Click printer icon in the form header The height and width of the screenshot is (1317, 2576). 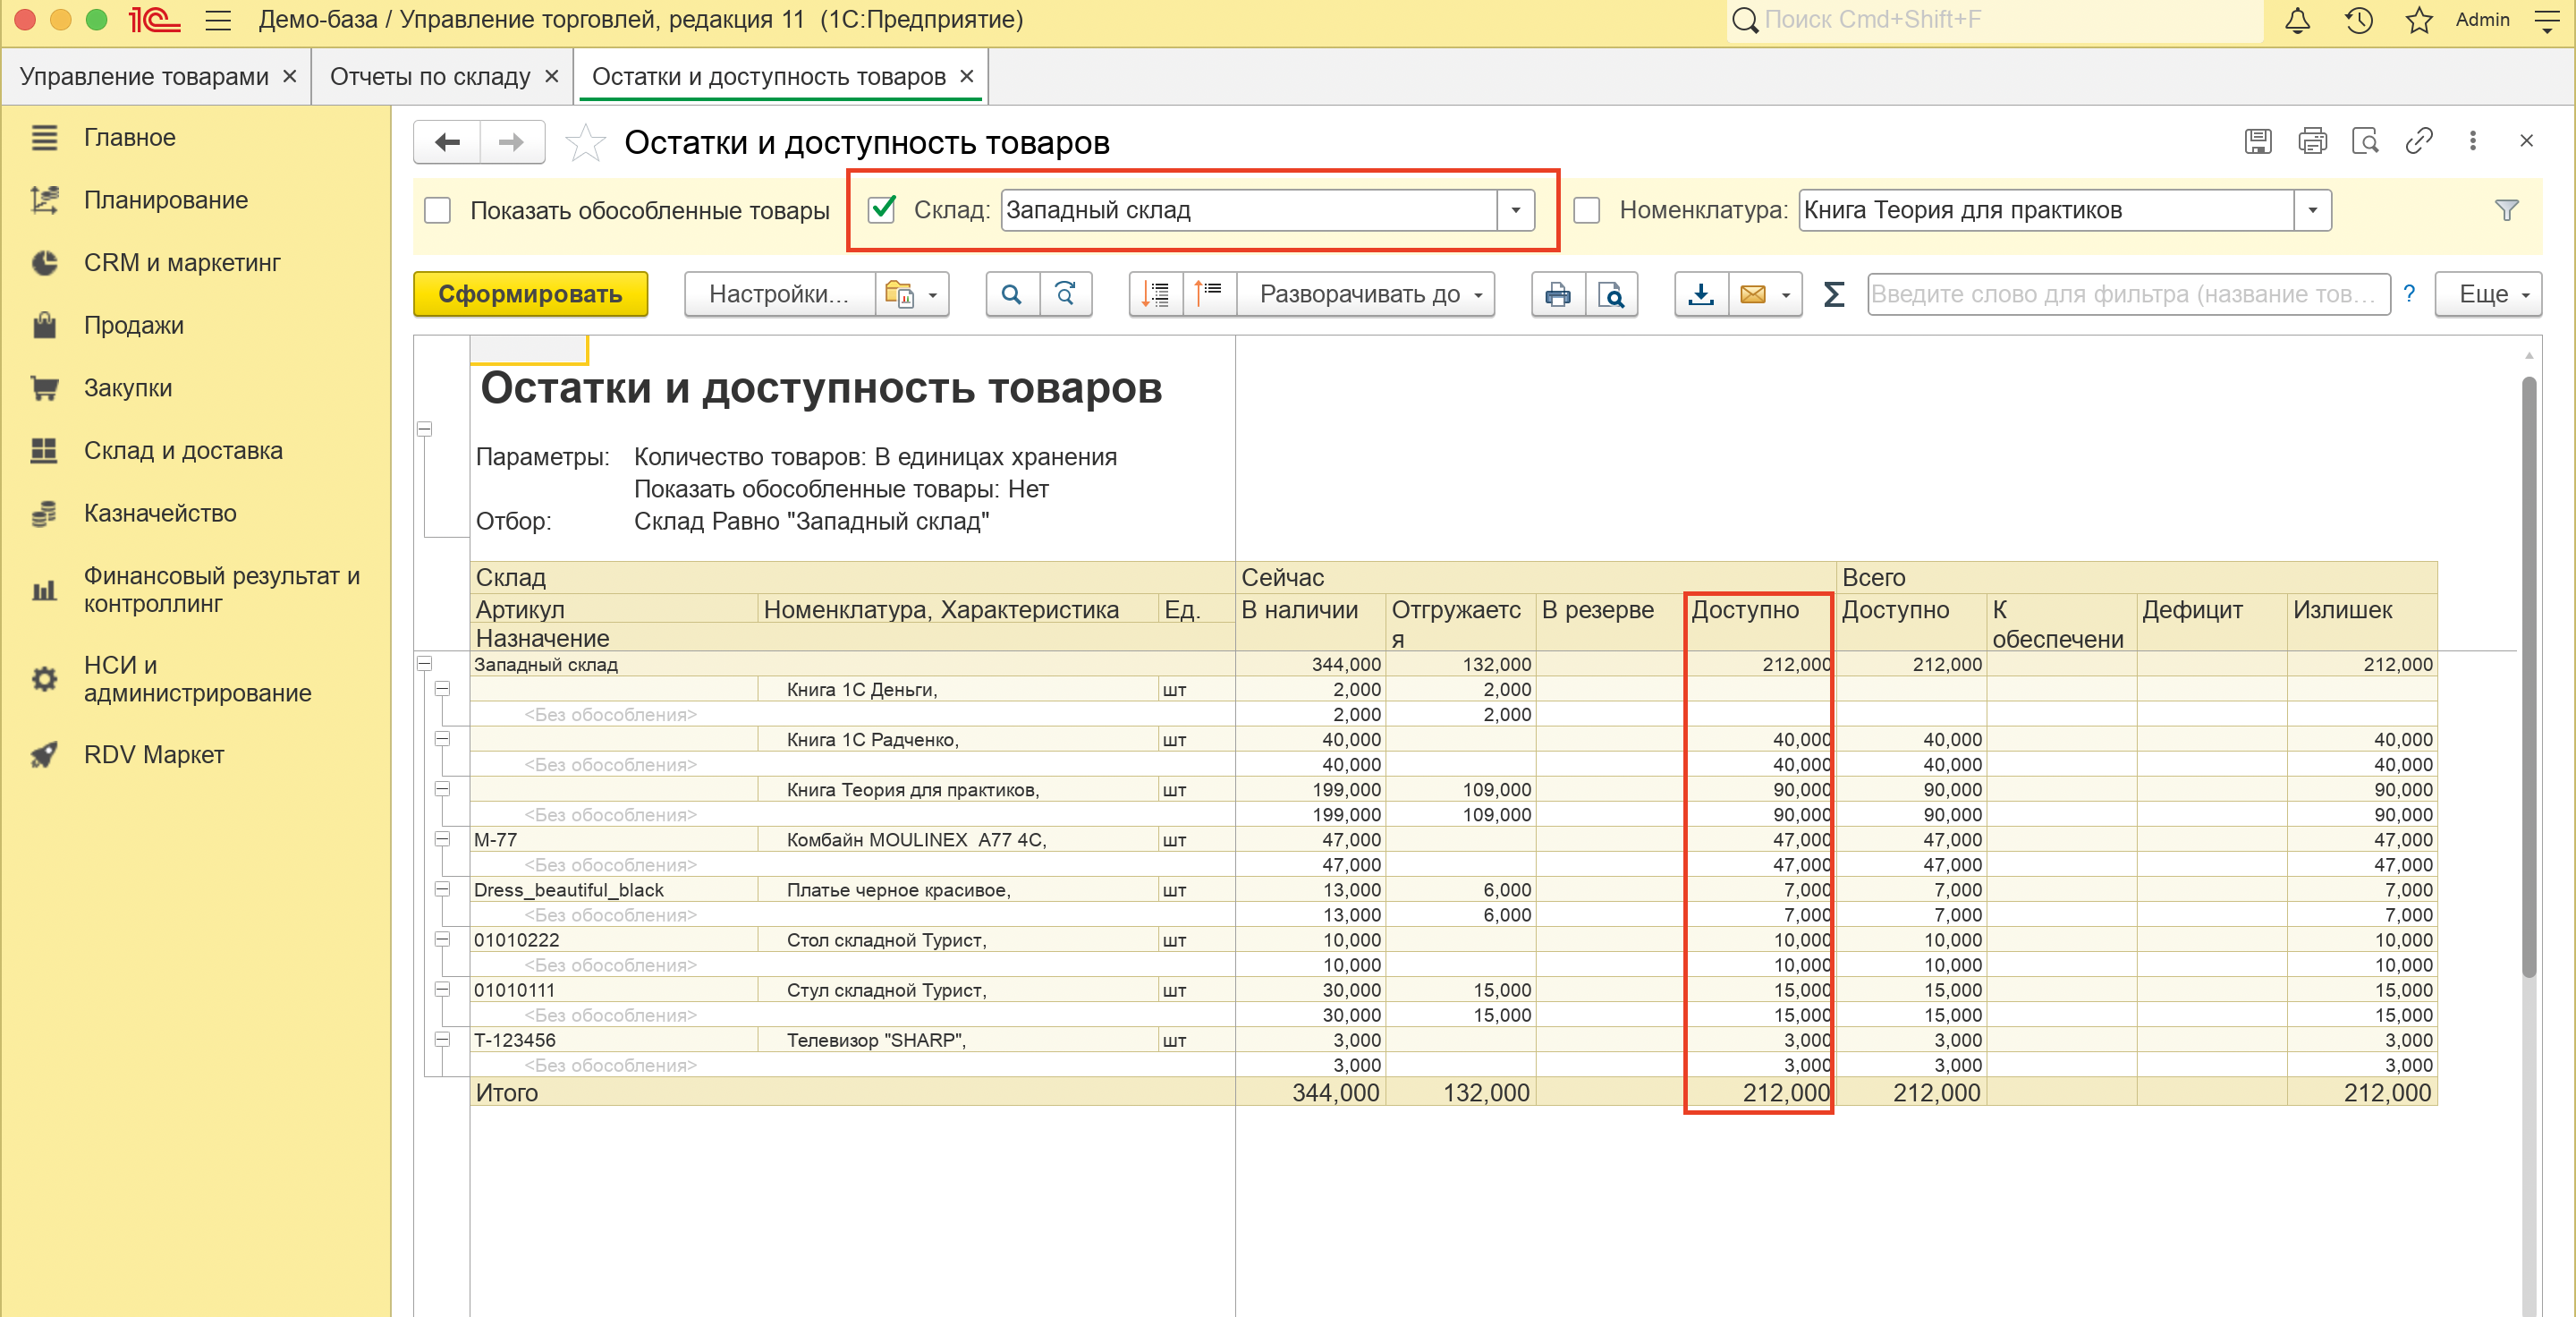(x=2312, y=141)
